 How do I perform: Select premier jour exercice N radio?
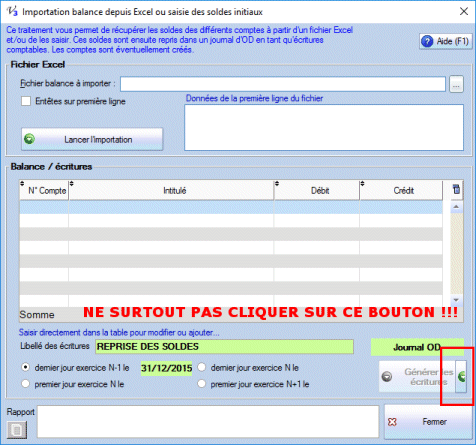point(25,384)
